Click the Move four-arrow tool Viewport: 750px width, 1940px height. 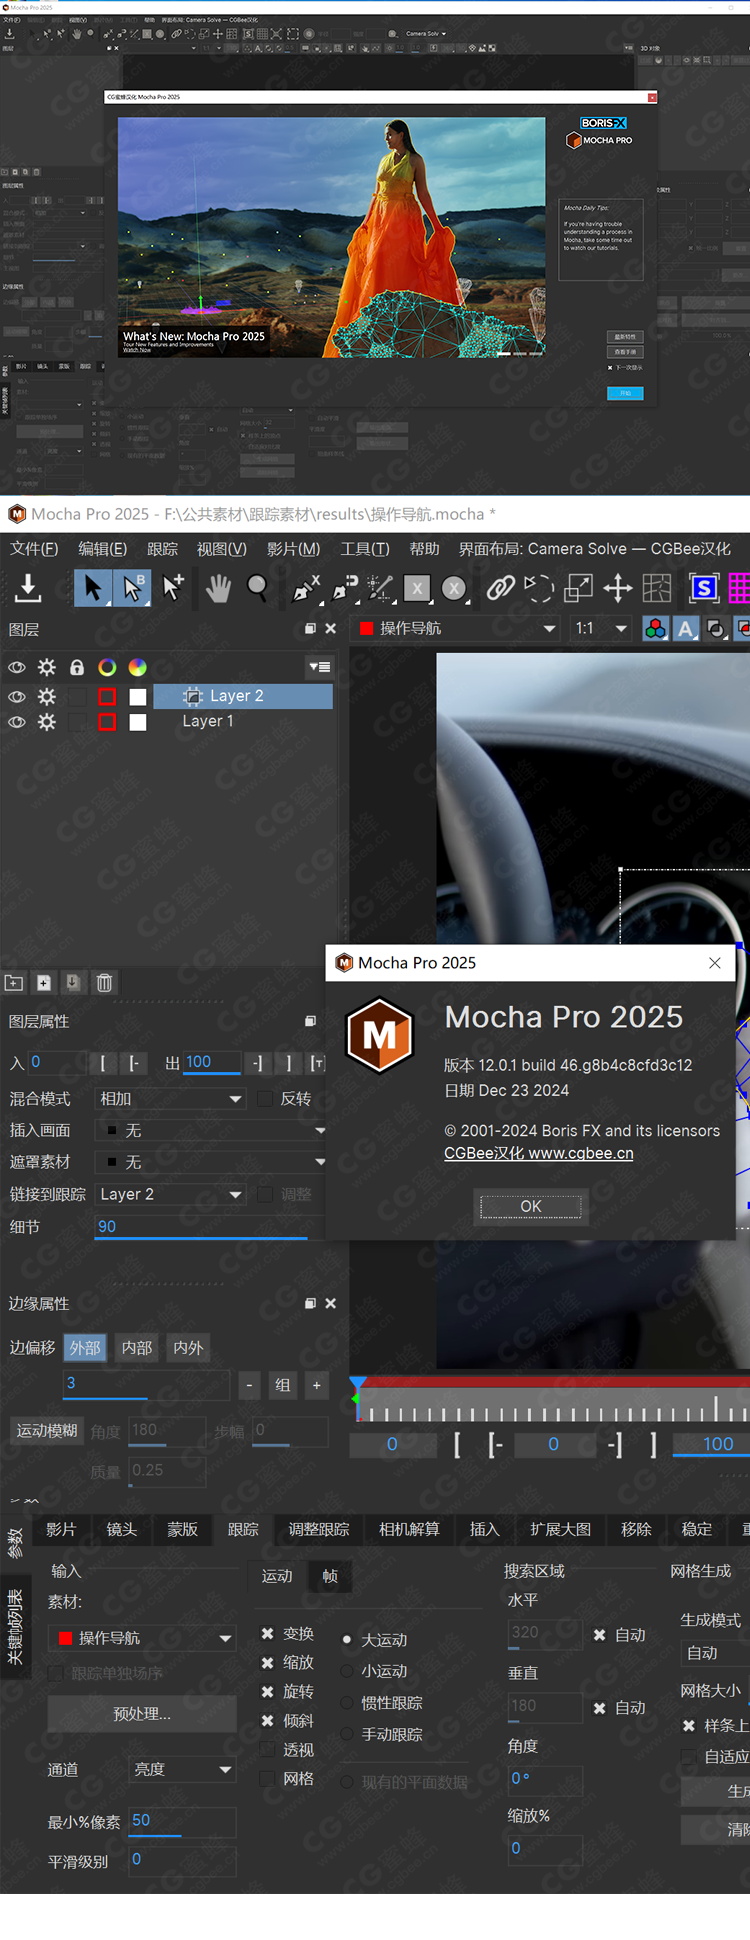(617, 588)
